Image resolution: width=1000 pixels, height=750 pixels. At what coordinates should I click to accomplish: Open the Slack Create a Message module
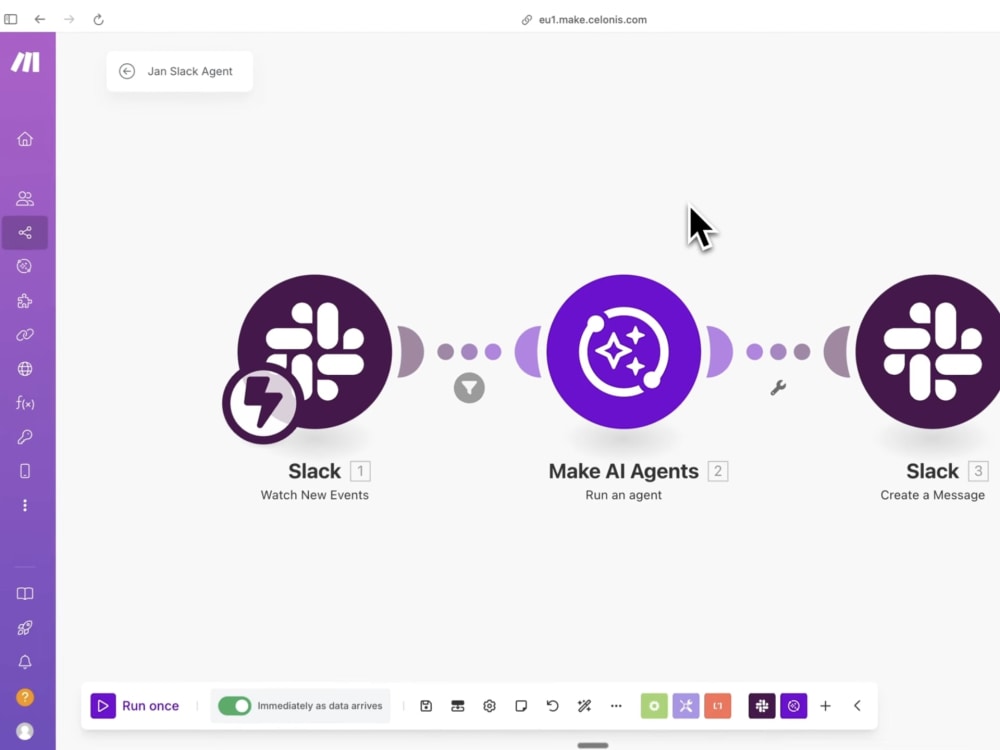coord(928,351)
